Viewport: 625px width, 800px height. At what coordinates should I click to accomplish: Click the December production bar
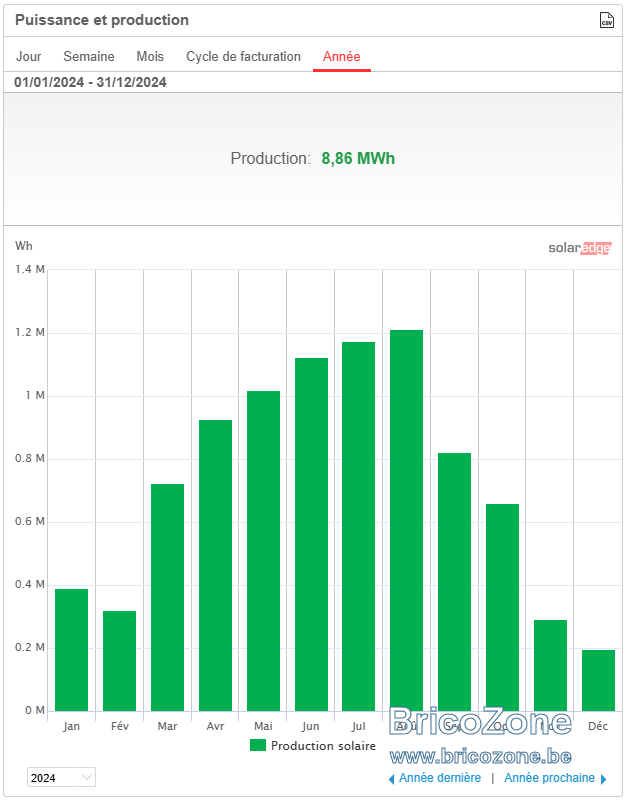point(598,680)
